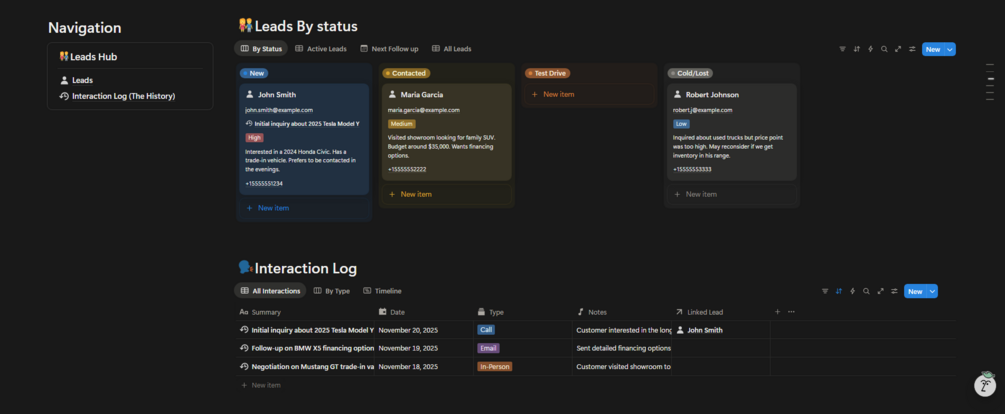This screenshot has height=414, width=1005.
Task: Add a property column to Interaction Log
Action: tap(778, 312)
